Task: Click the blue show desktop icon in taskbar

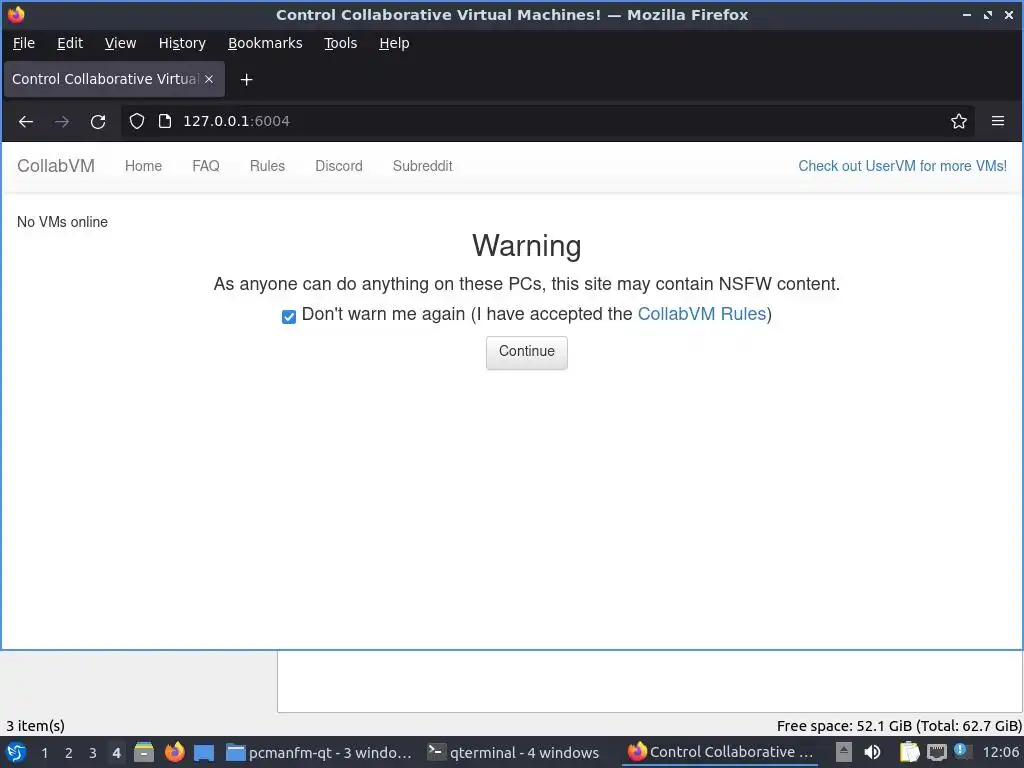Action: tap(204, 753)
